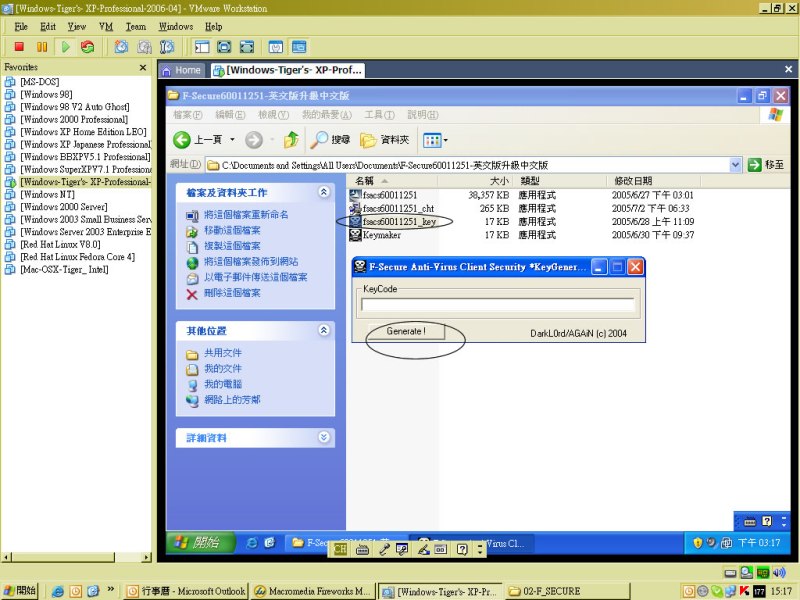Select [Red Hat Linux Fedora Core 4] favorite

click(x=78, y=257)
